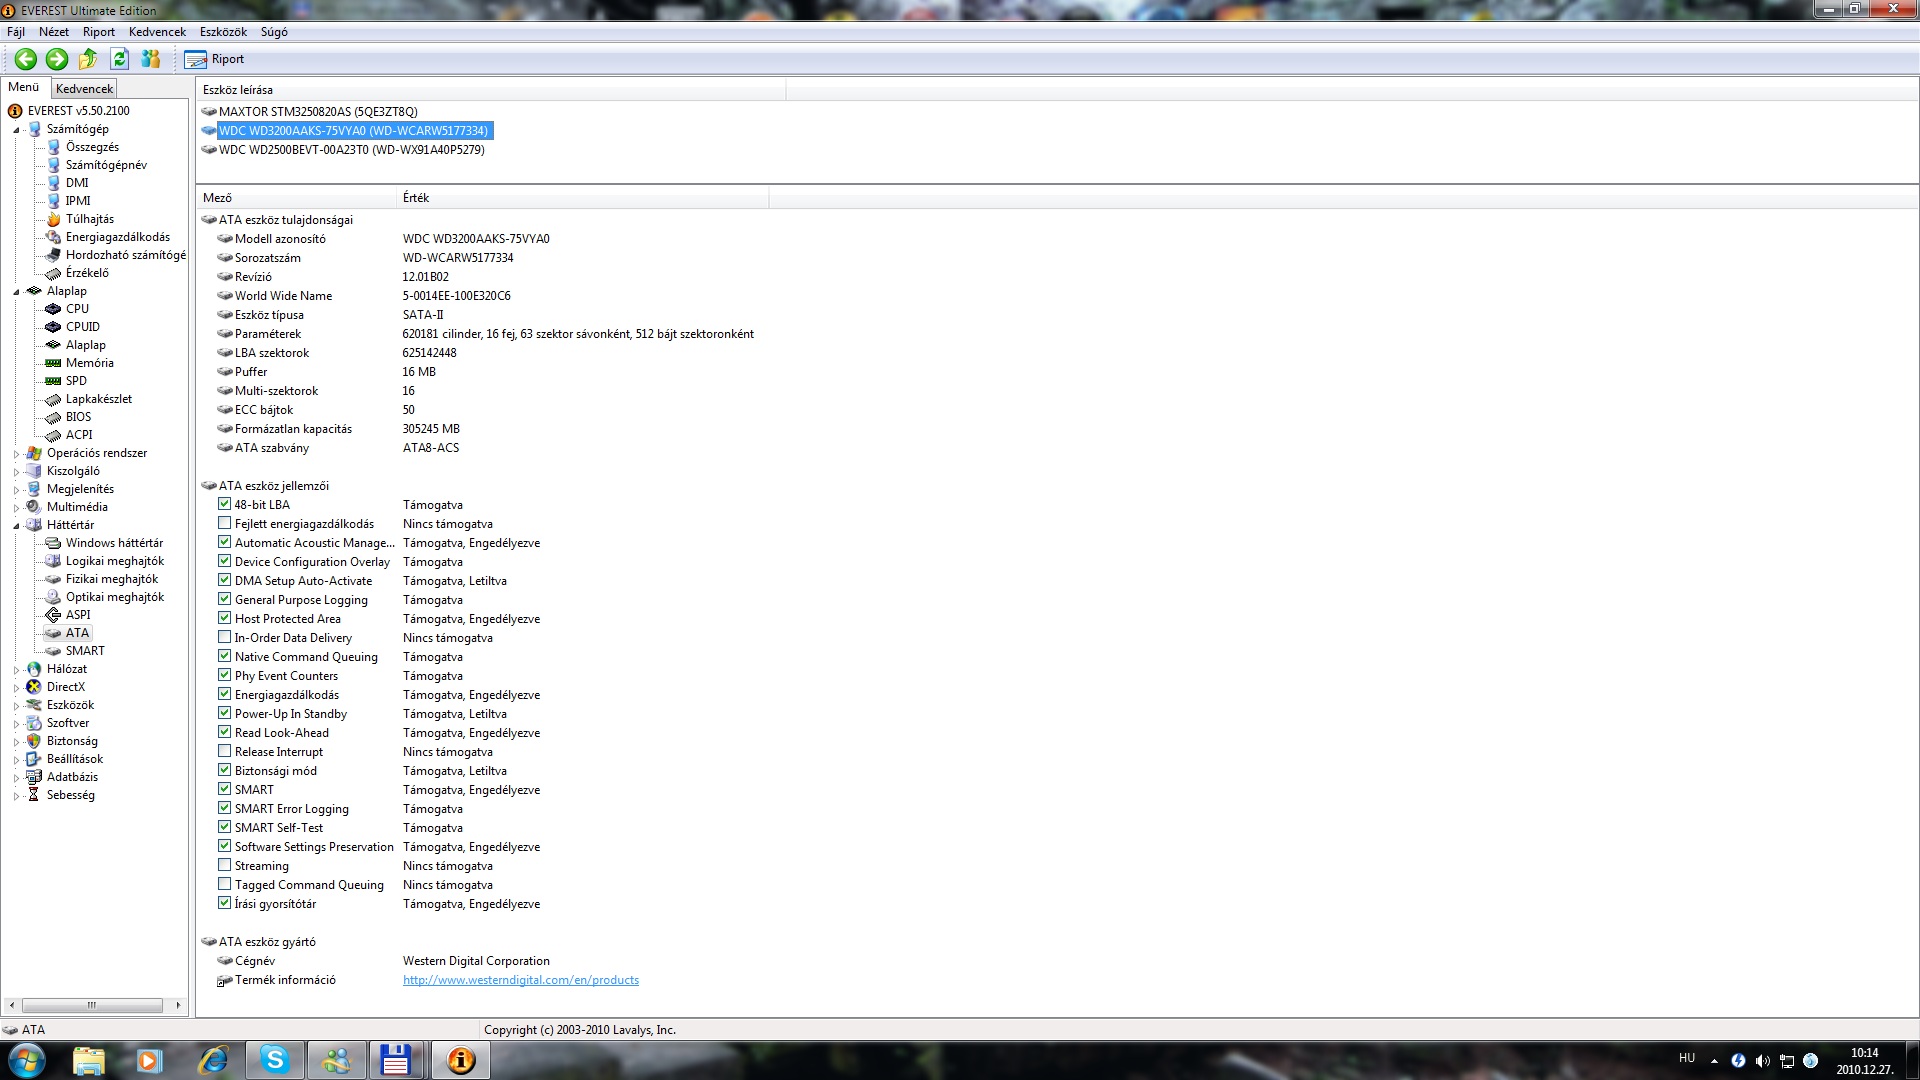This screenshot has height=1080, width=1920.
Task: Select the Sebesség hourglass icon
Action: (x=35, y=795)
